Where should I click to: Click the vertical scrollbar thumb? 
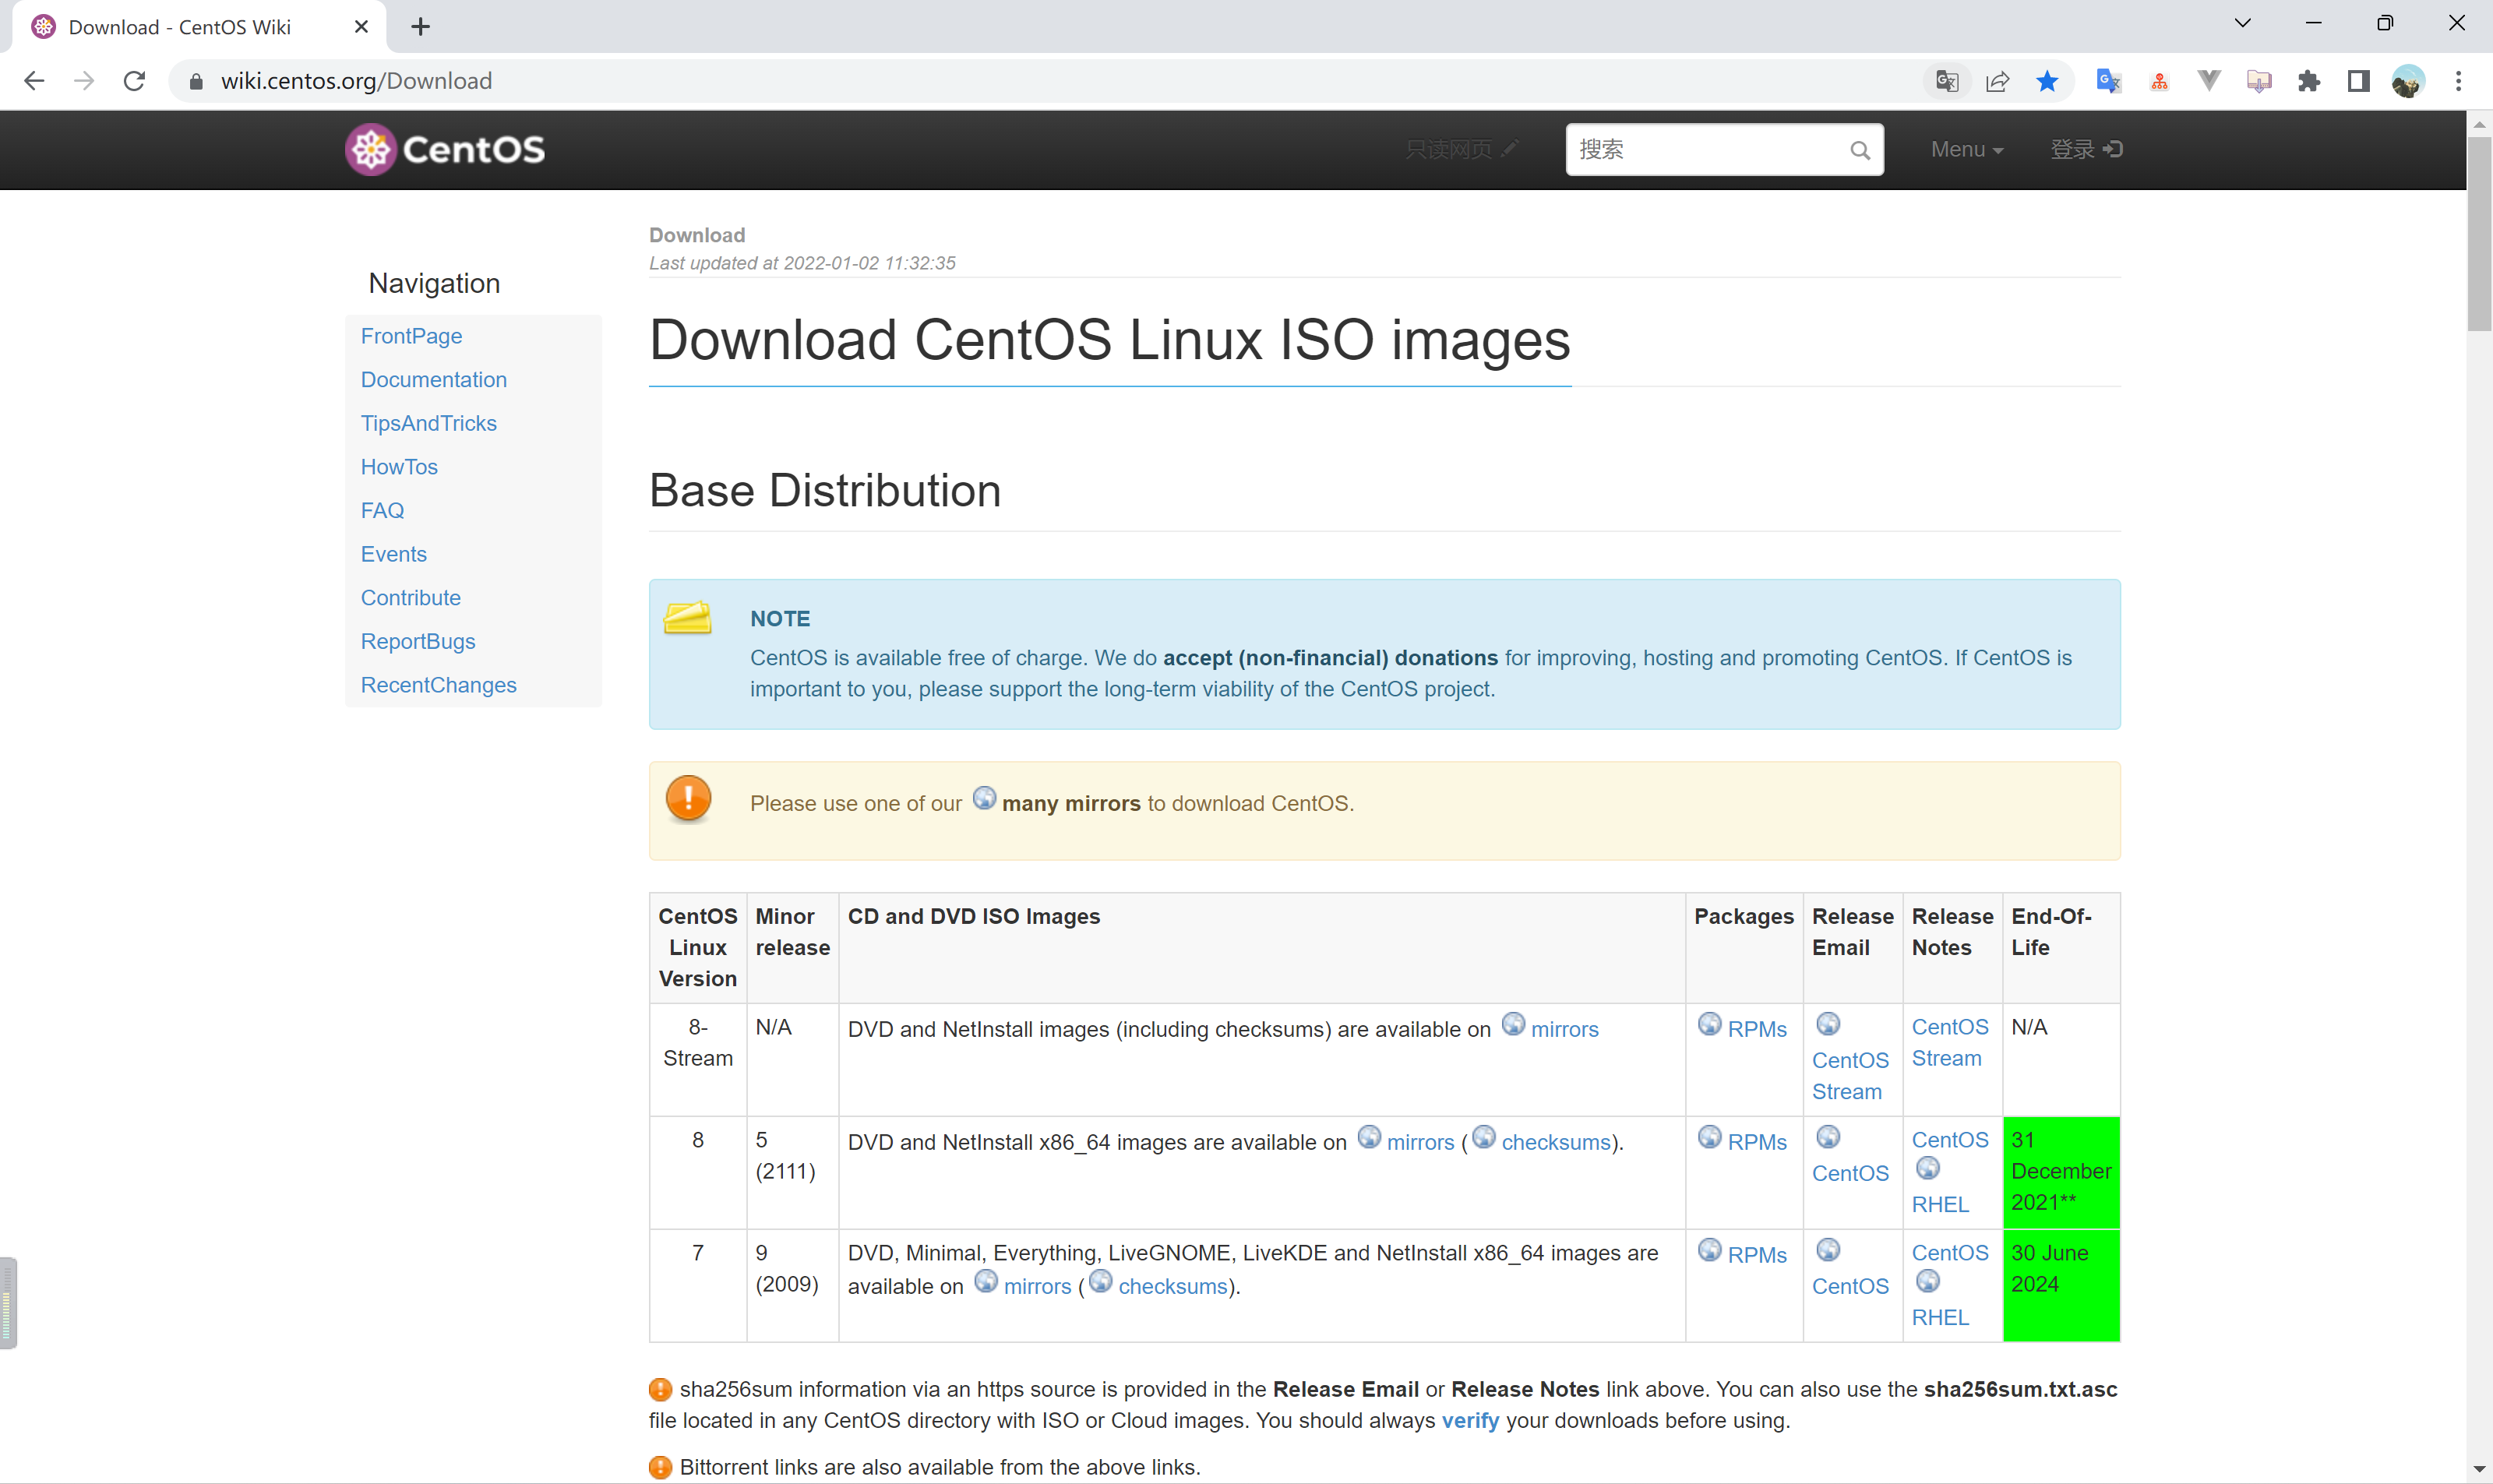pyautogui.click(x=2479, y=234)
